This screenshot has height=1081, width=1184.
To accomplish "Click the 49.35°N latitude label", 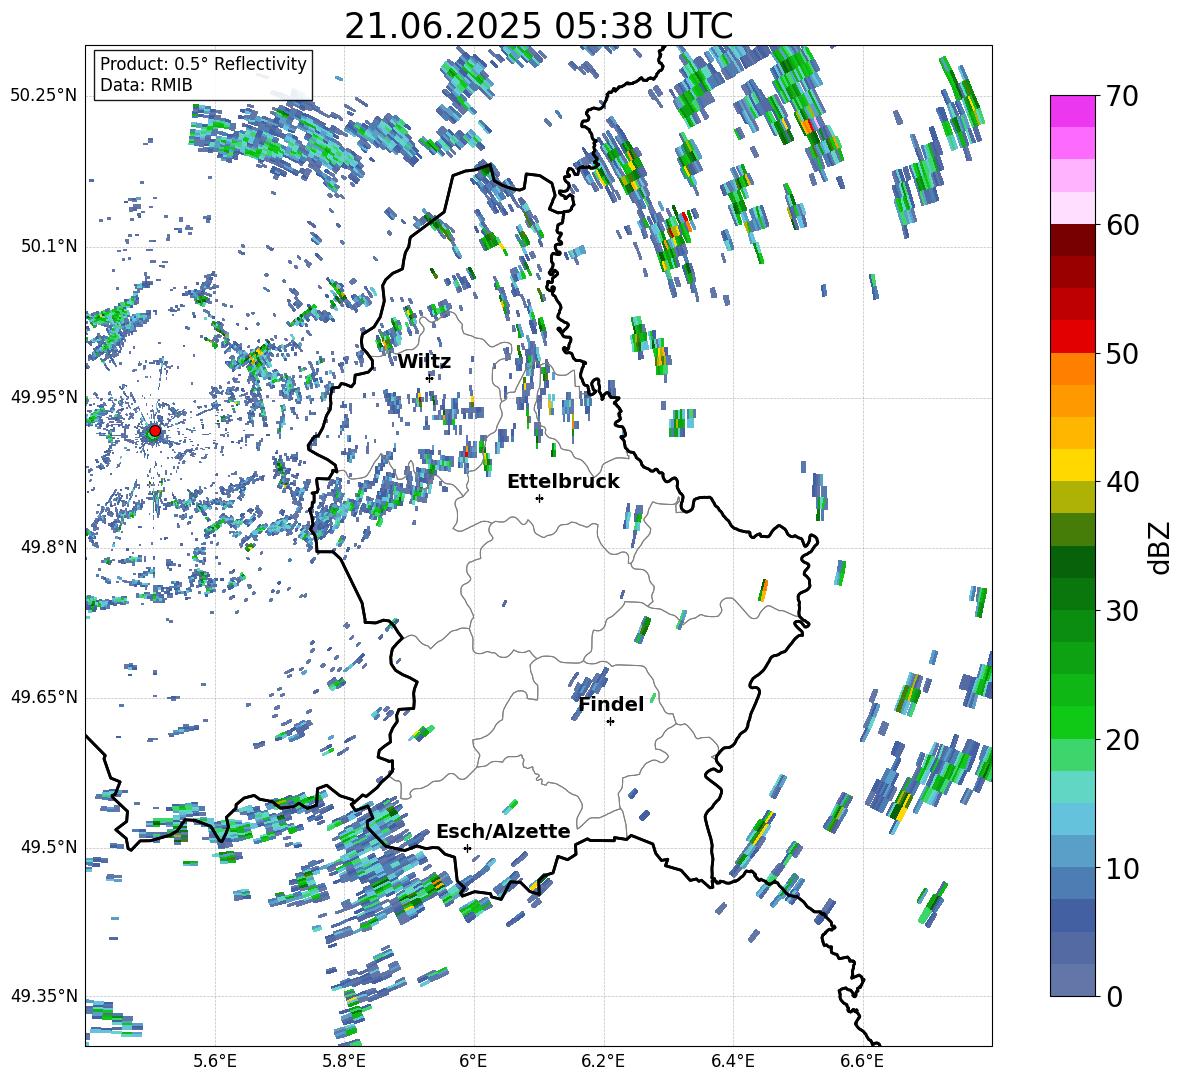I will tap(44, 996).
